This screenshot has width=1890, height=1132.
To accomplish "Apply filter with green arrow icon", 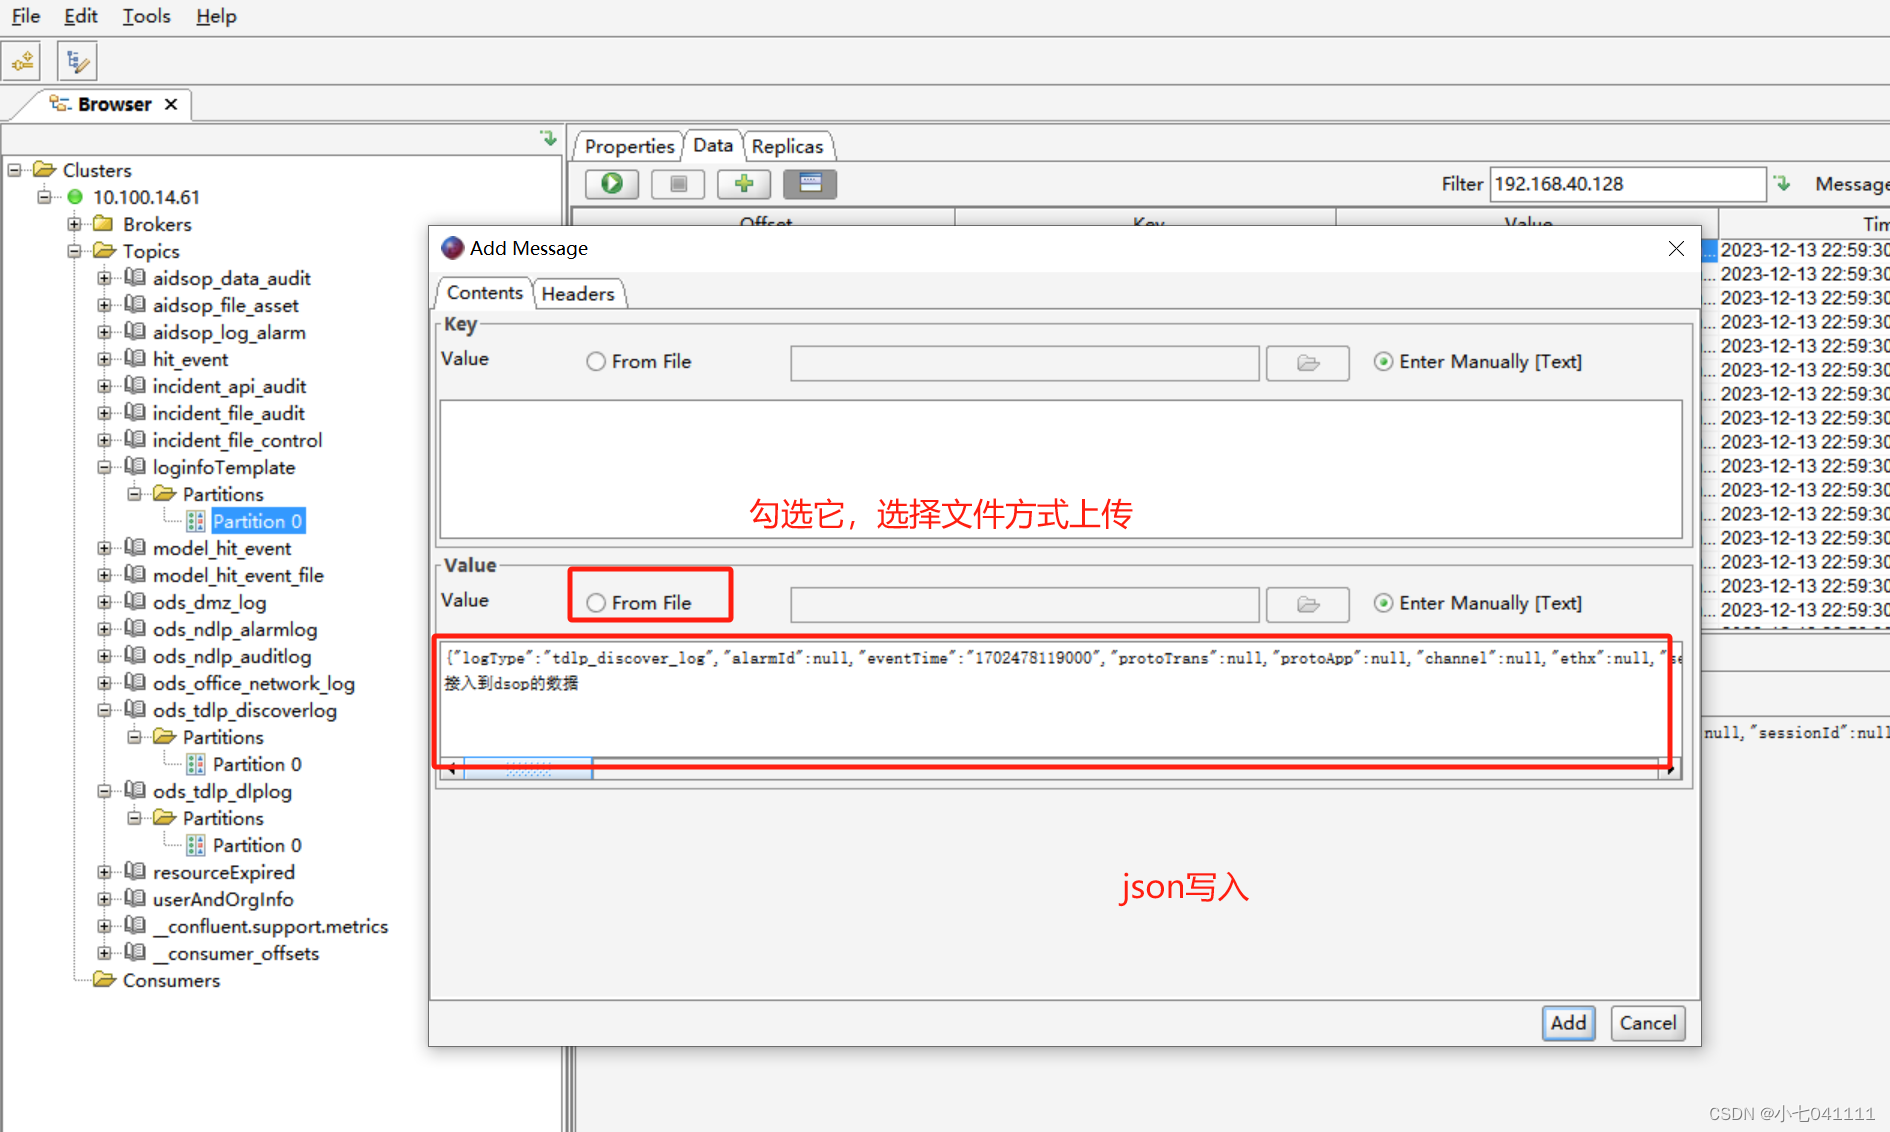I will (1782, 183).
